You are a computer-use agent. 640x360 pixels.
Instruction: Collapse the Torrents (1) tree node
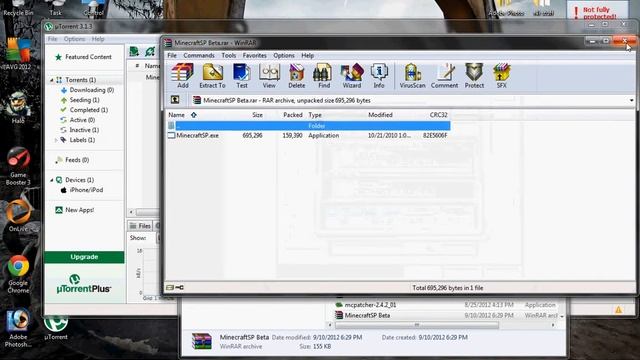tap(51, 80)
